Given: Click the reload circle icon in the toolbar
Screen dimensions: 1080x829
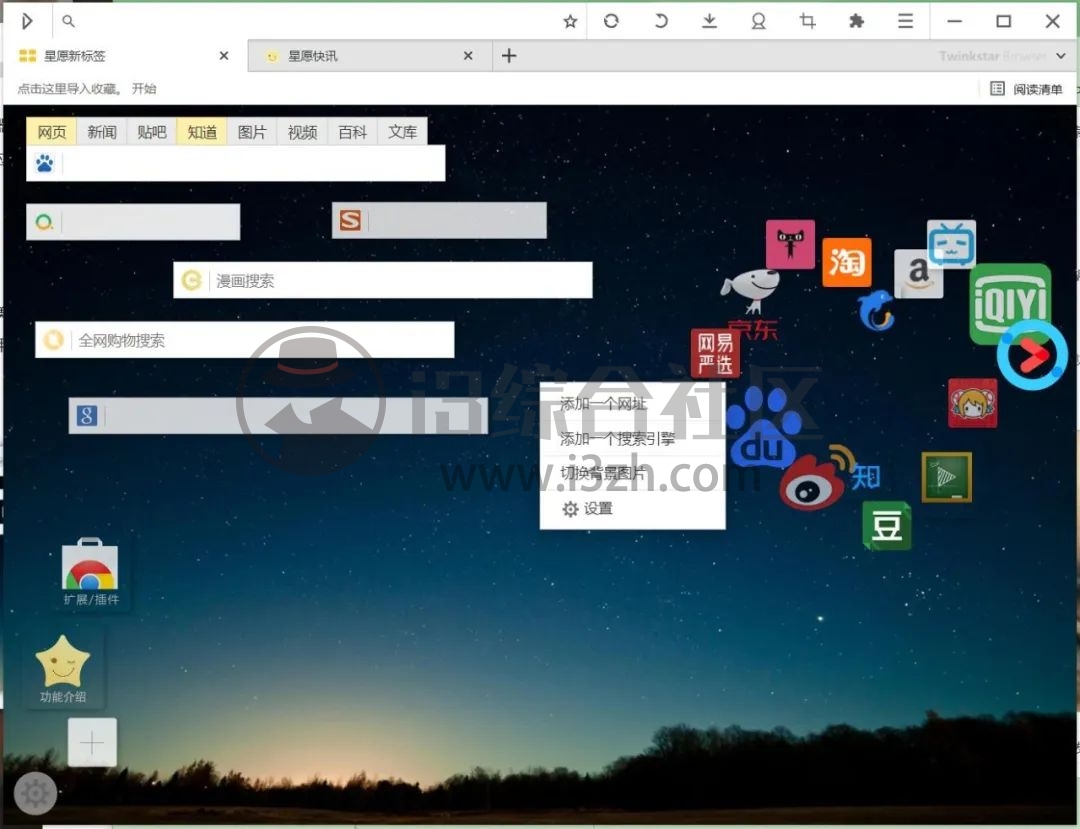Looking at the screenshot, I should point(611,21).
